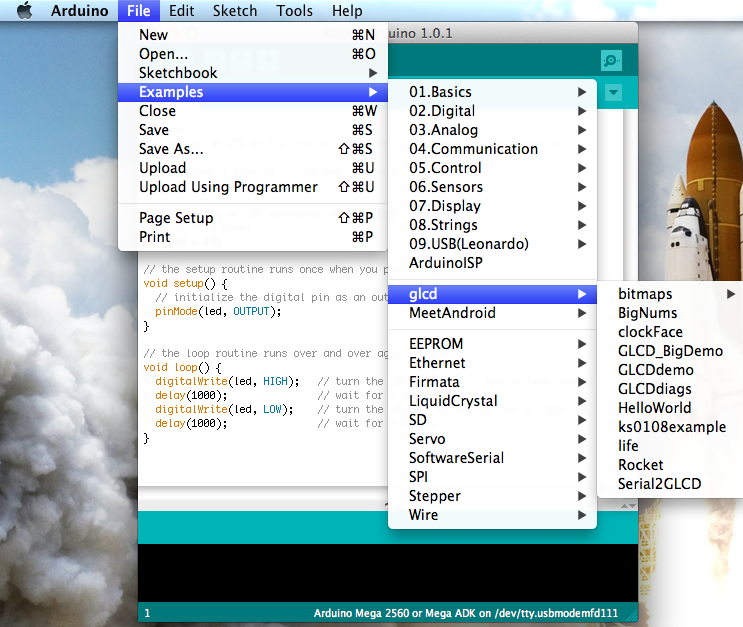Choose Open... from the File menu
Image resolution: width=743 pixels, height=627 pixels.
point(253,54)
